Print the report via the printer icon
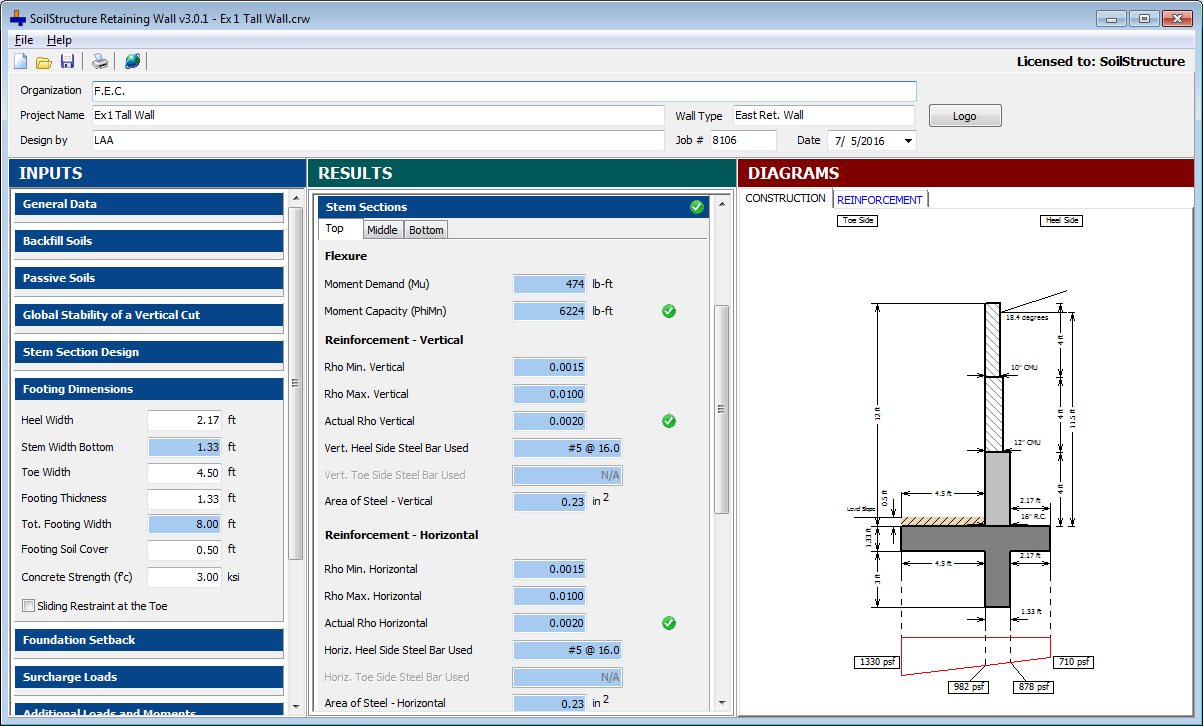Image resolution: width=1203 pixels, height=726 pixels. pyautogui.click(x=98, y=61)
